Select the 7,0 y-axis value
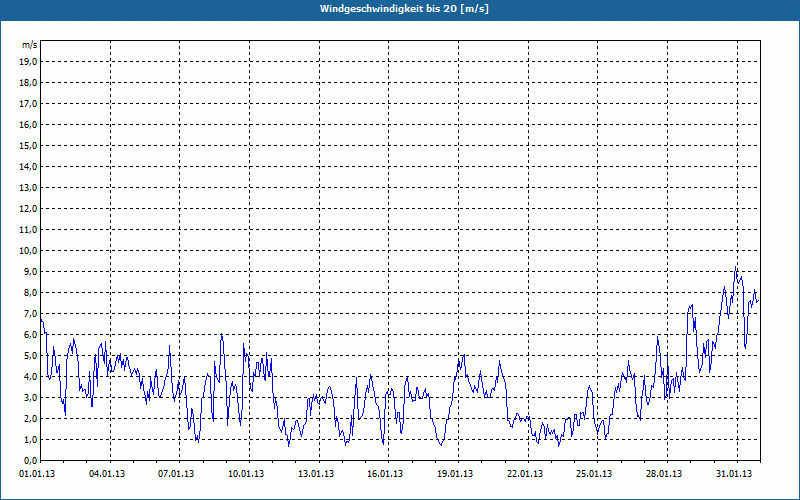The height and width of the screenshot is (500, 800). pyautogui.click(x=30, y=314)
